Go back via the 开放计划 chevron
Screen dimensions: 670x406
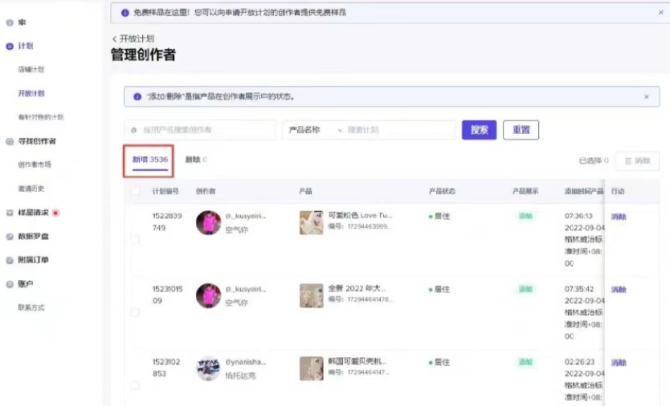(113, 37)
